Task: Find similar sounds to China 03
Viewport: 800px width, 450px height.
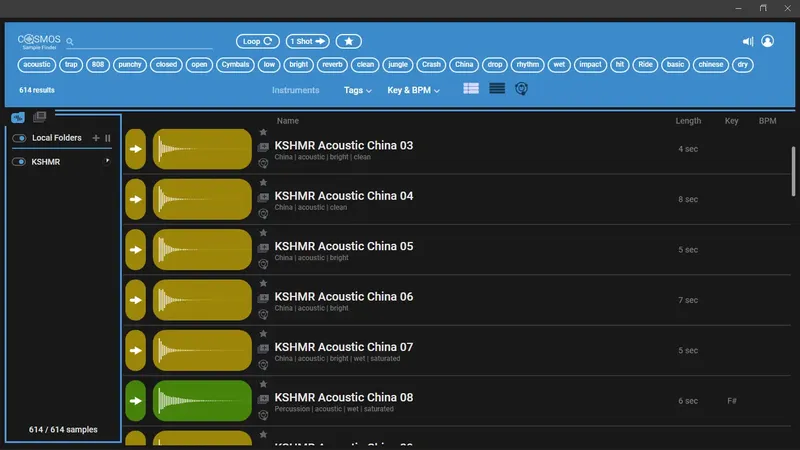Action: [263, 163]
